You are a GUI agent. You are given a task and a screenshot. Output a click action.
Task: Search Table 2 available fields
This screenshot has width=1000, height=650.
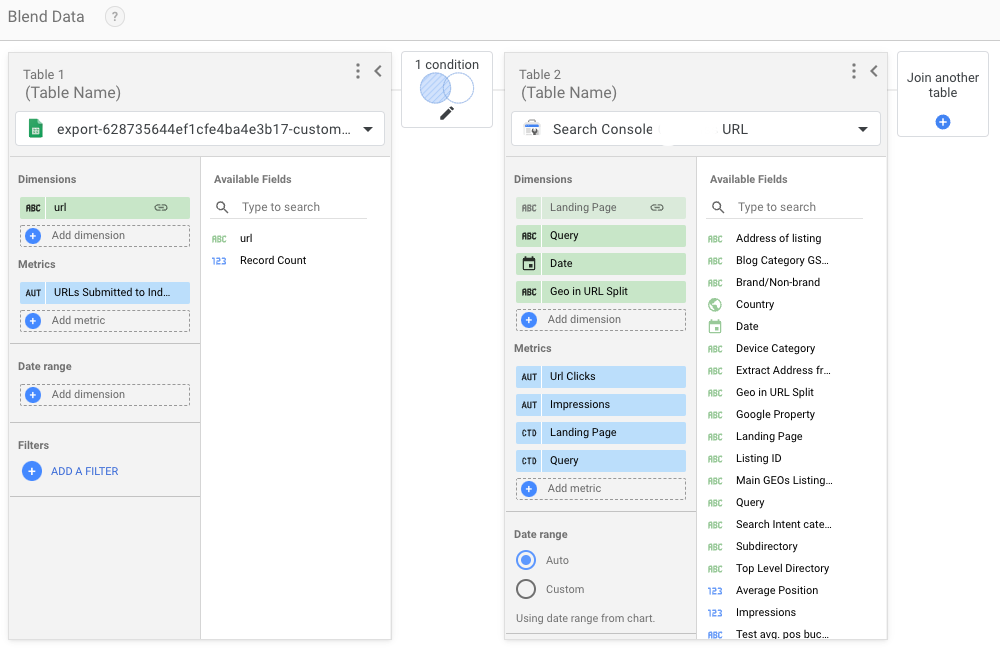pos(784,207)
